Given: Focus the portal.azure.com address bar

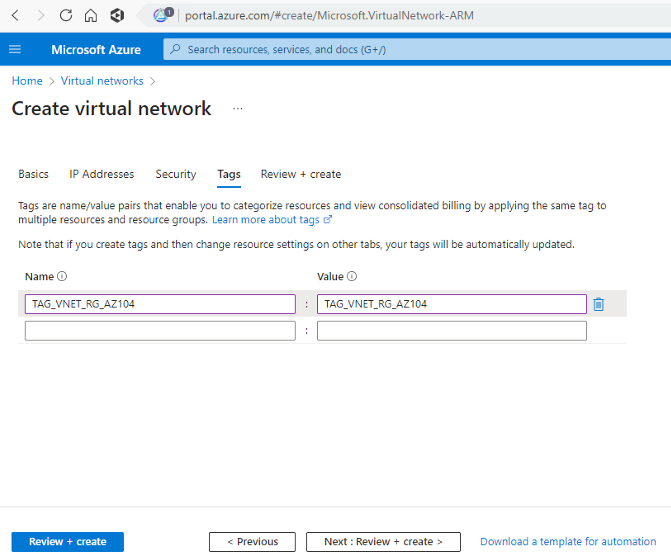Looking at the screenshot, I should 330,16.
